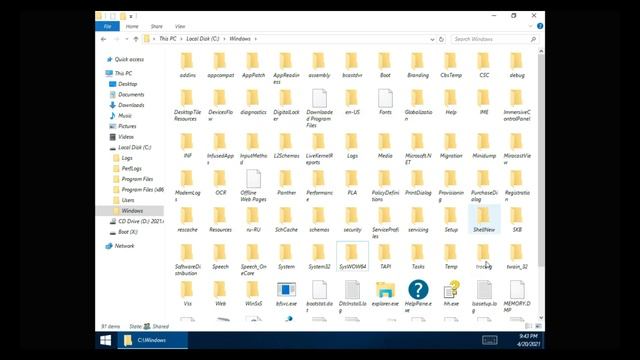Open recent locations dropdown arrow
This screenshot has height=360, width=640.
click(127, 39)
